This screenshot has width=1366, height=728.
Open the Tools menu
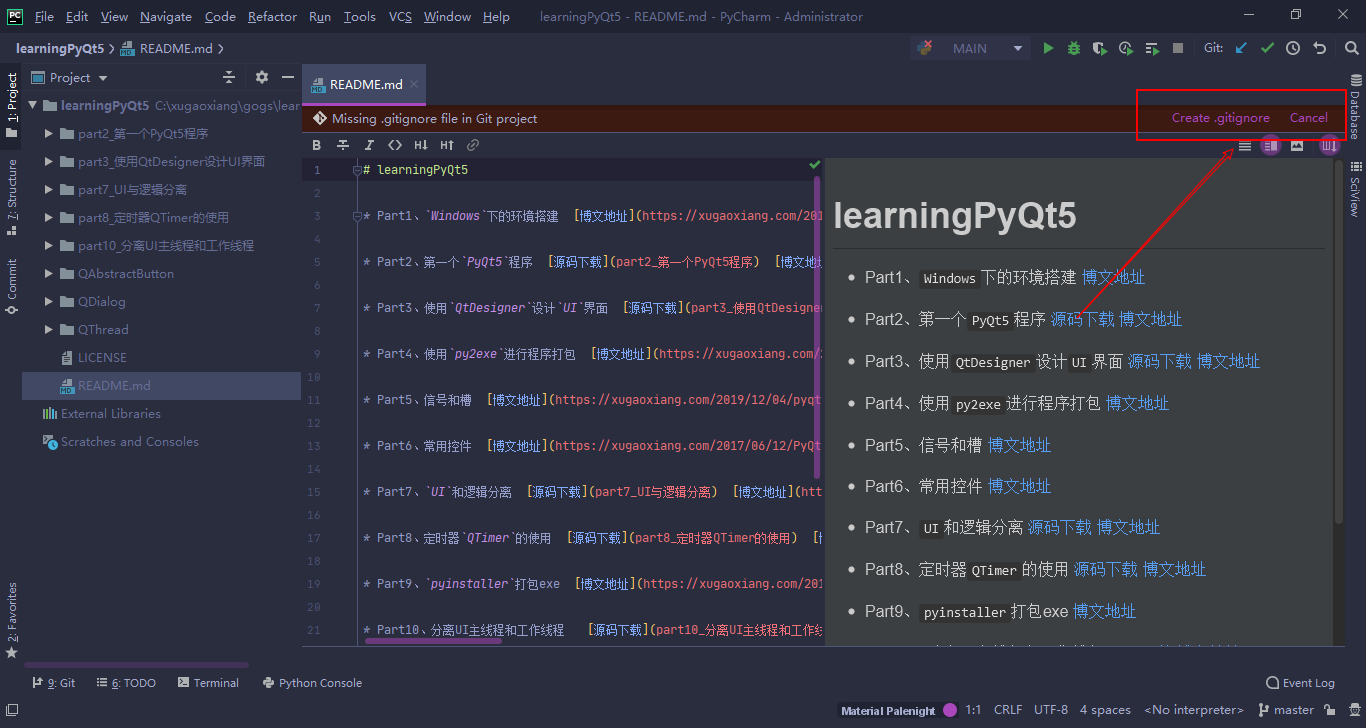point(359,16)
